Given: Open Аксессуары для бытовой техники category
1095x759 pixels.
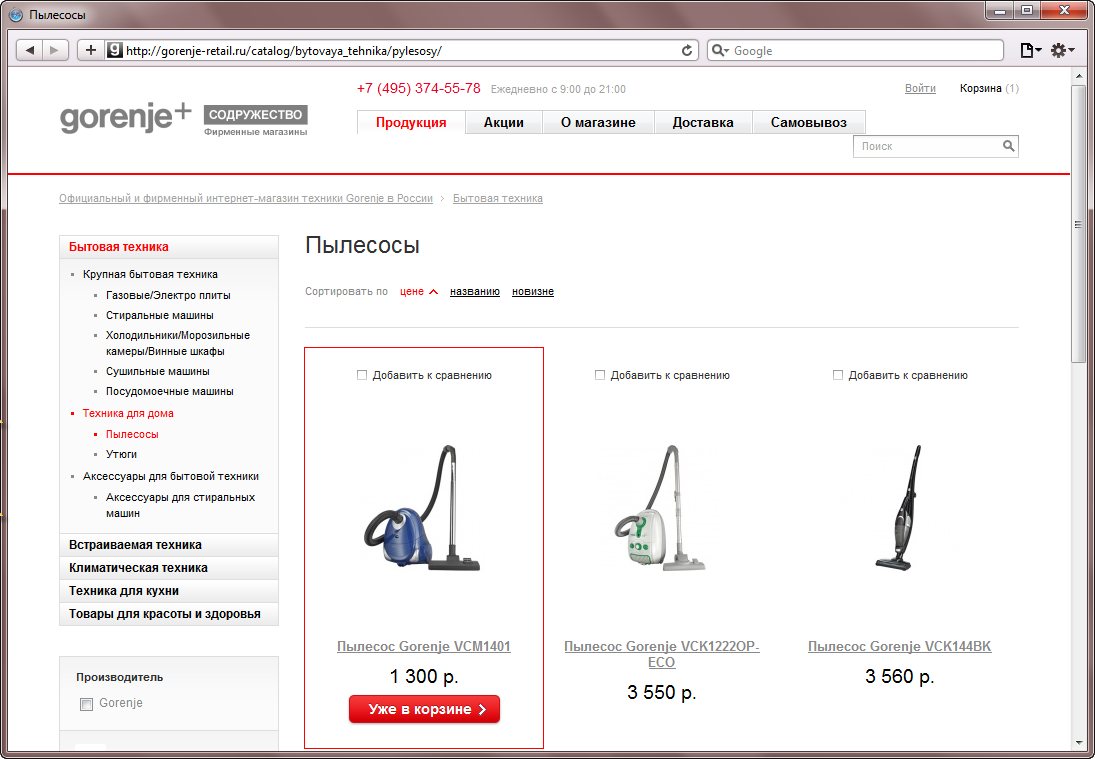Looking at the screenshot, I should tap(170, 476).
